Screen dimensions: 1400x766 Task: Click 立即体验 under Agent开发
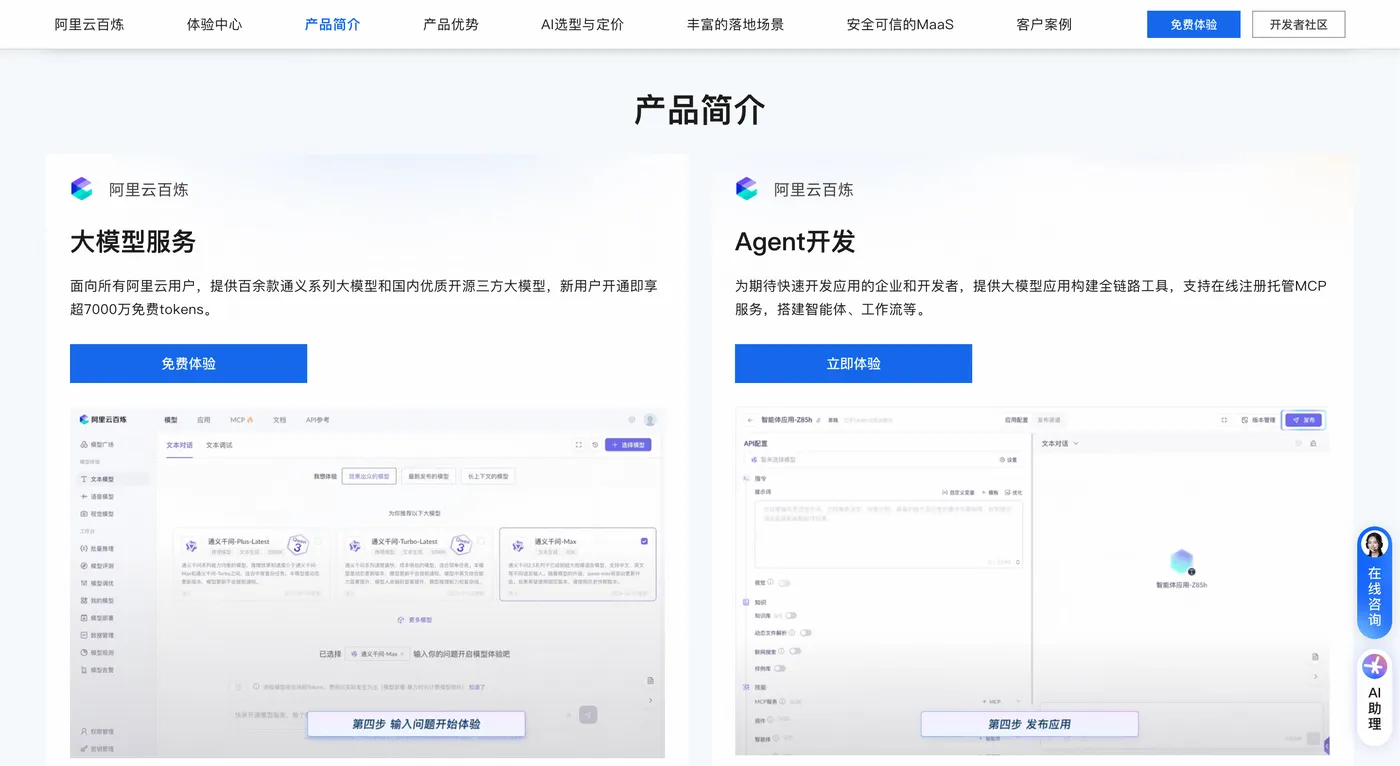[854, 363]
